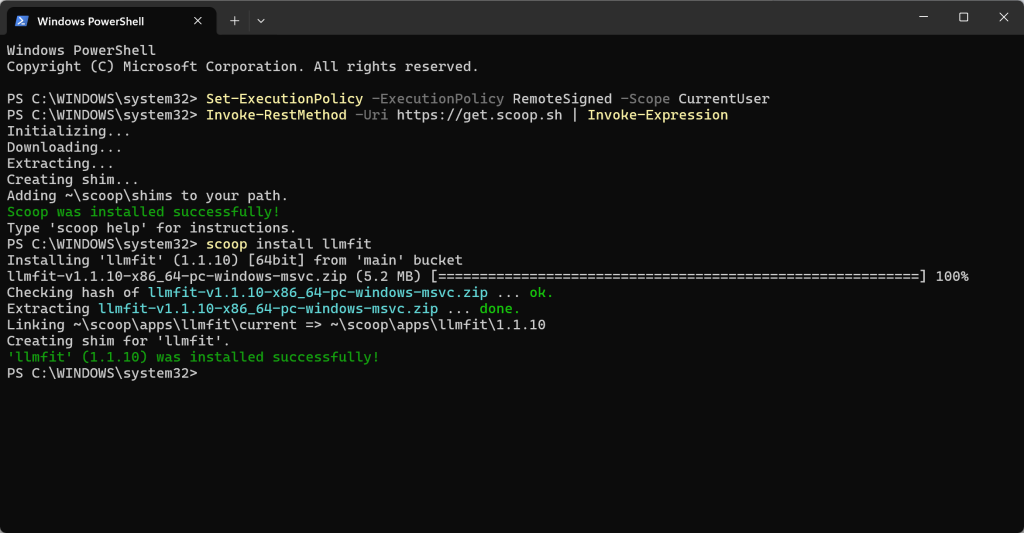1024x533 pixels.
Task: Click the Microsoft copyright notice line
Action: (x=242, y=67)
